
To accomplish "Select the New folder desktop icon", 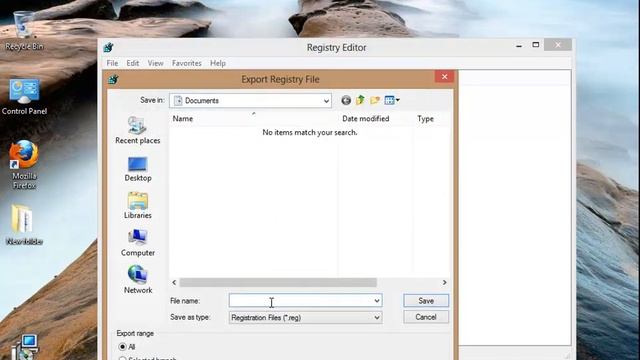I will point(24,224).
